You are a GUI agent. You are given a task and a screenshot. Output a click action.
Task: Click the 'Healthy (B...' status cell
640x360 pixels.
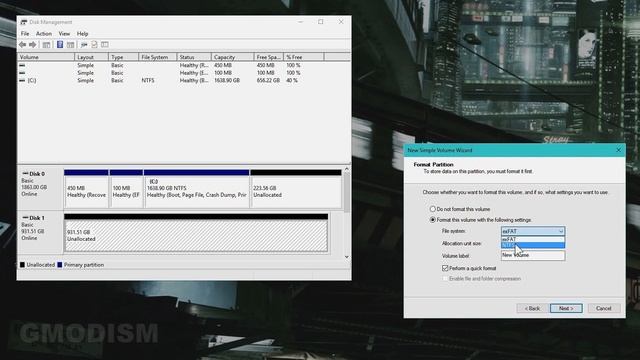194,80
